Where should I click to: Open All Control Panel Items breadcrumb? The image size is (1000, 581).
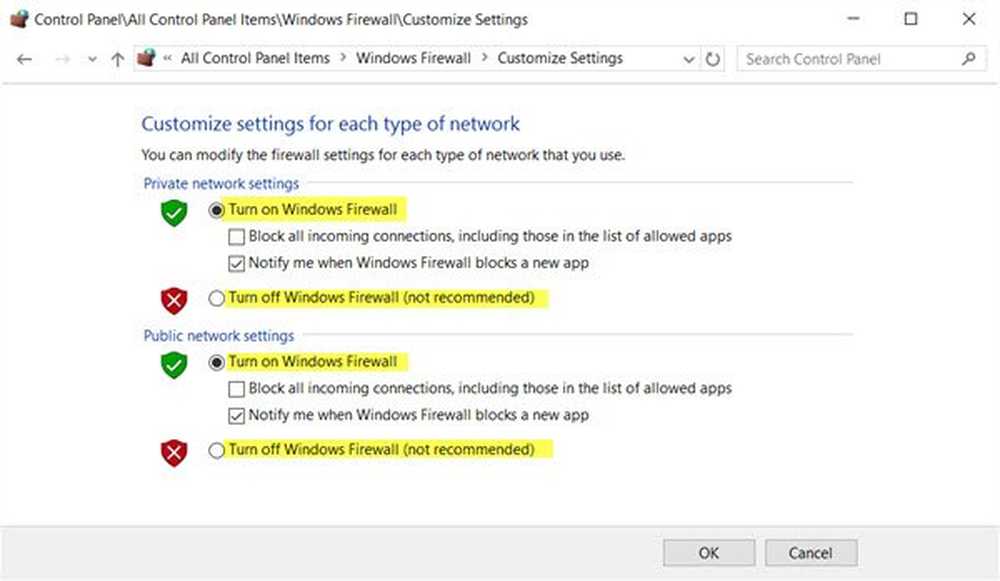click(x=255, y=58)
